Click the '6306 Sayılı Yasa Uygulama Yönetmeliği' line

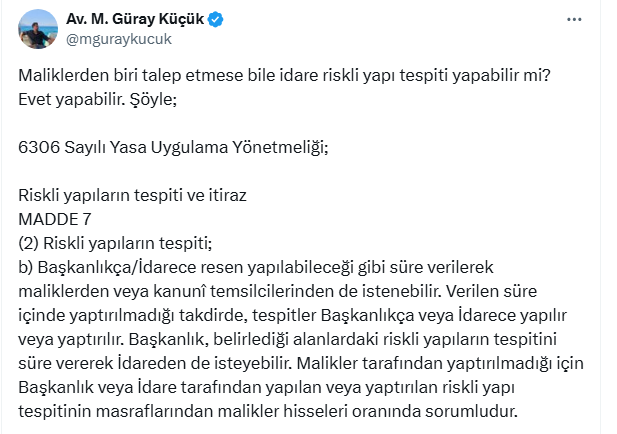(173, 146)
